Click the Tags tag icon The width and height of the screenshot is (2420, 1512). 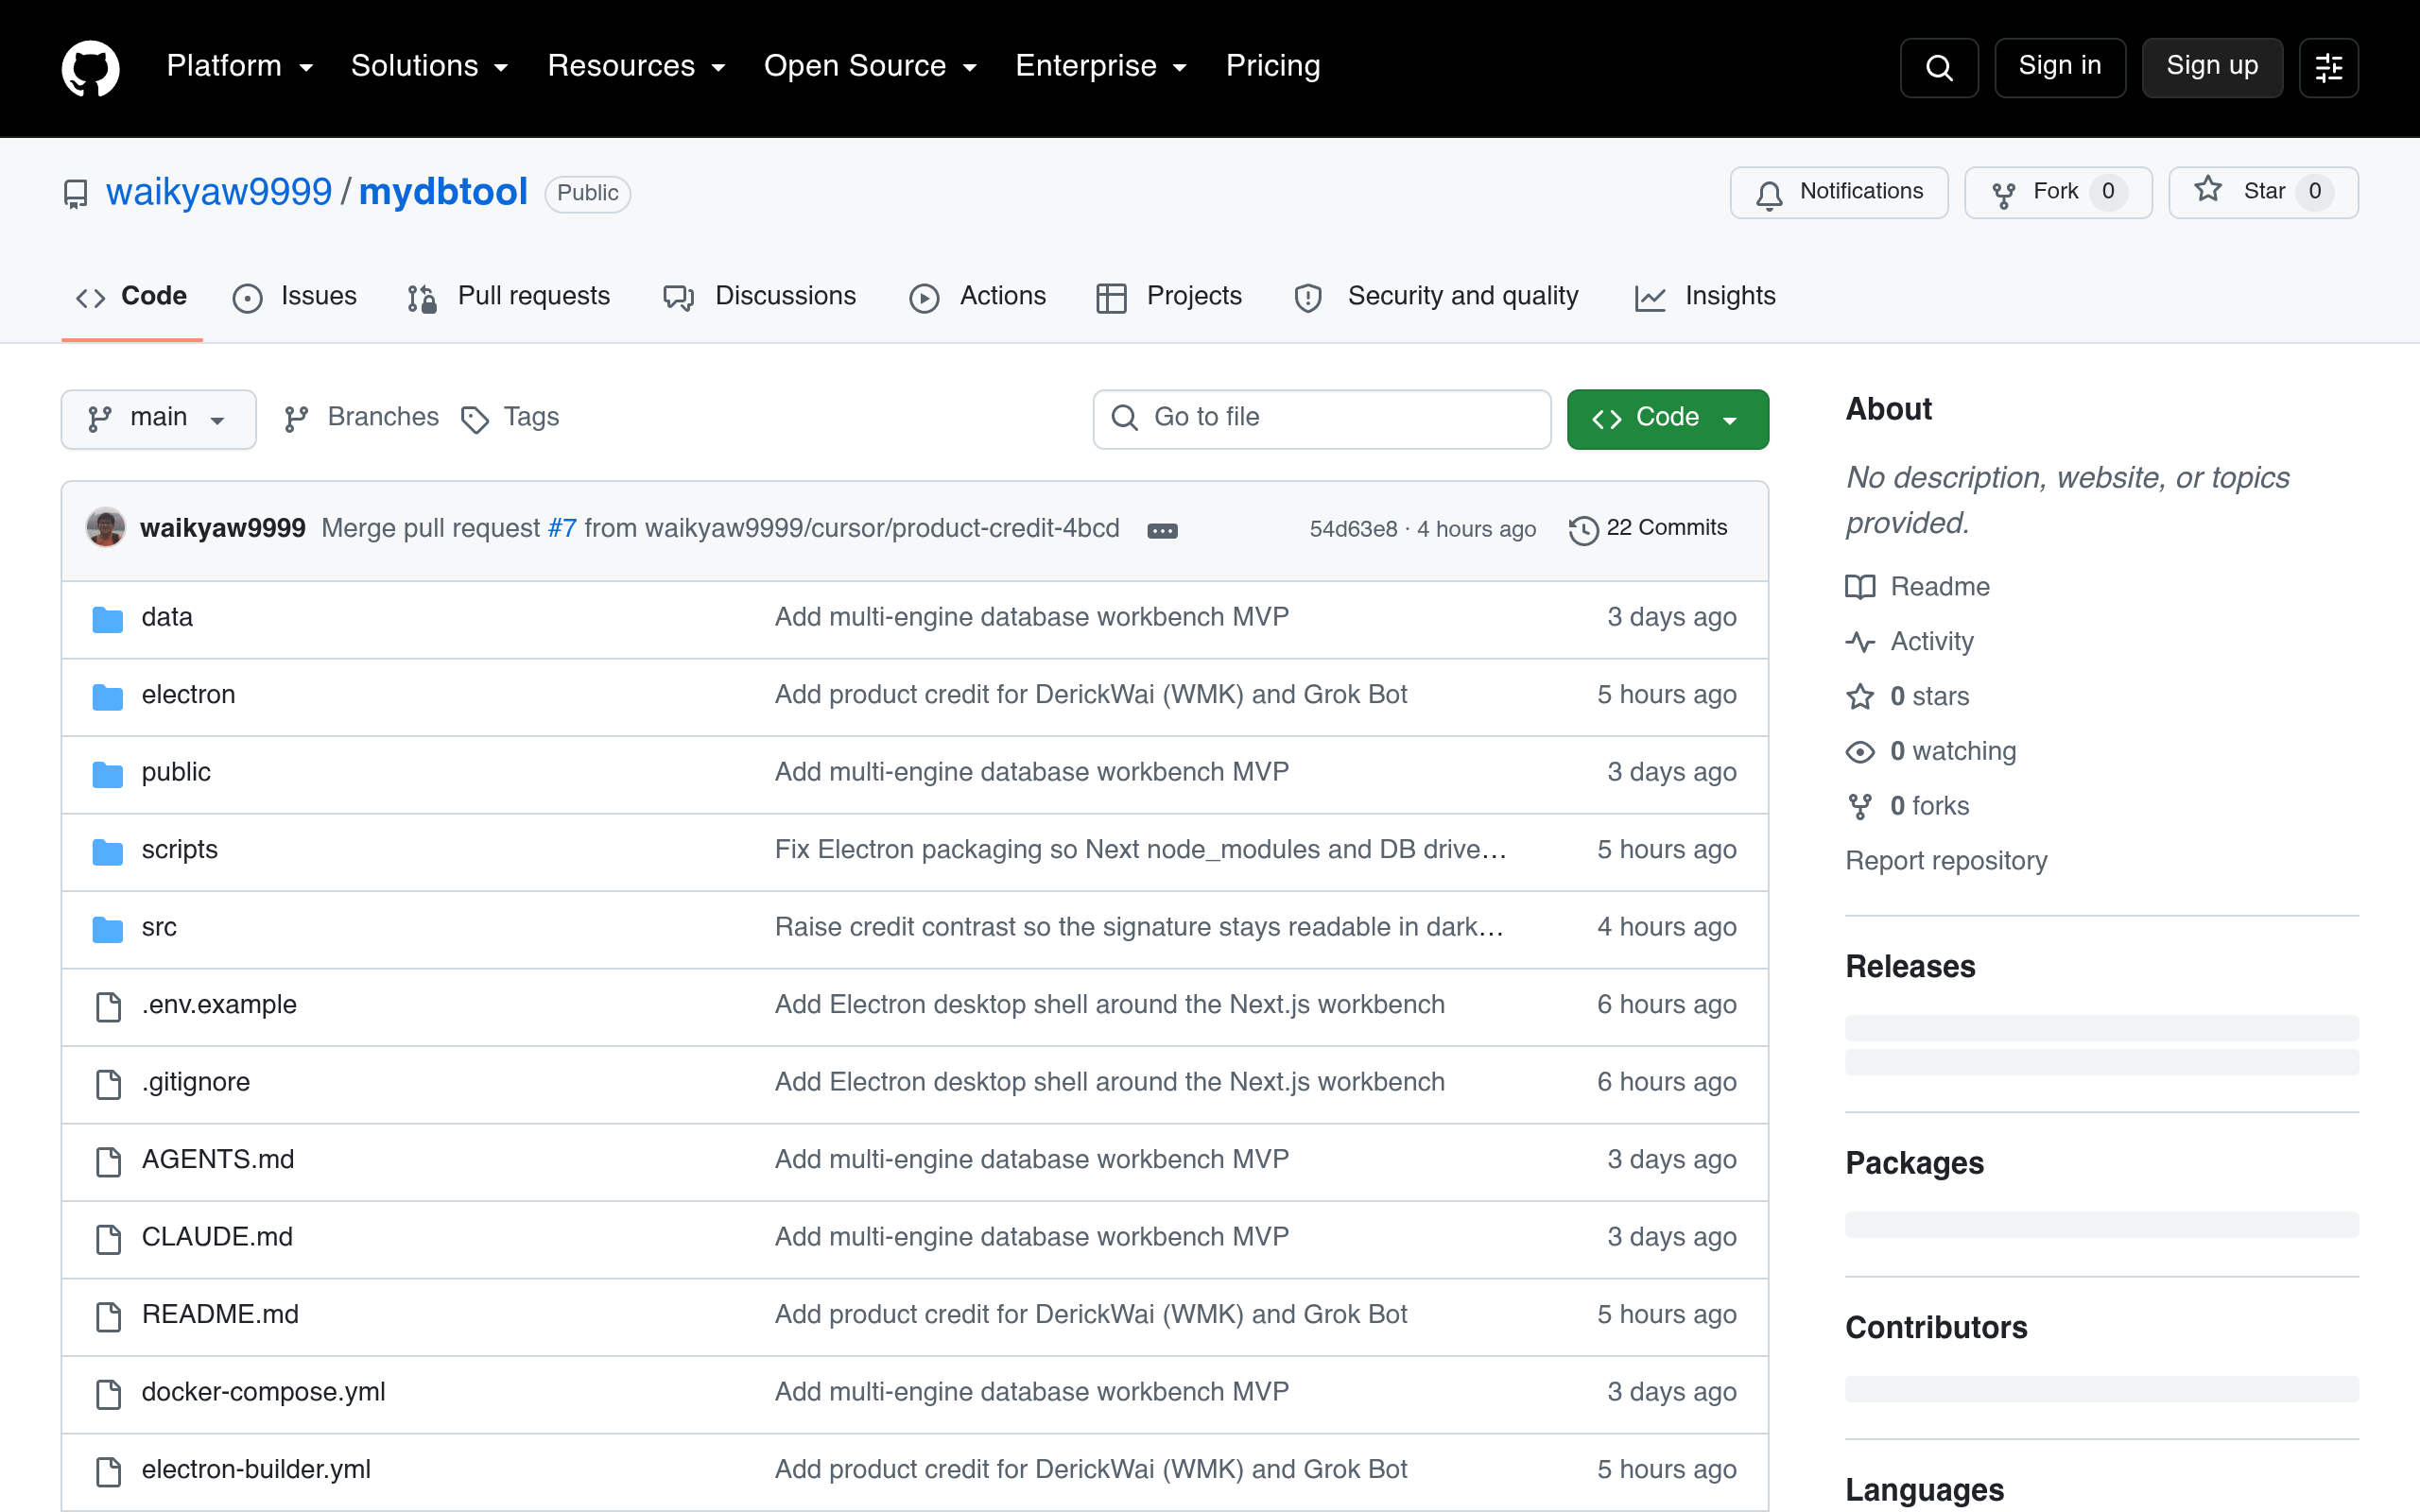(475, 420)
